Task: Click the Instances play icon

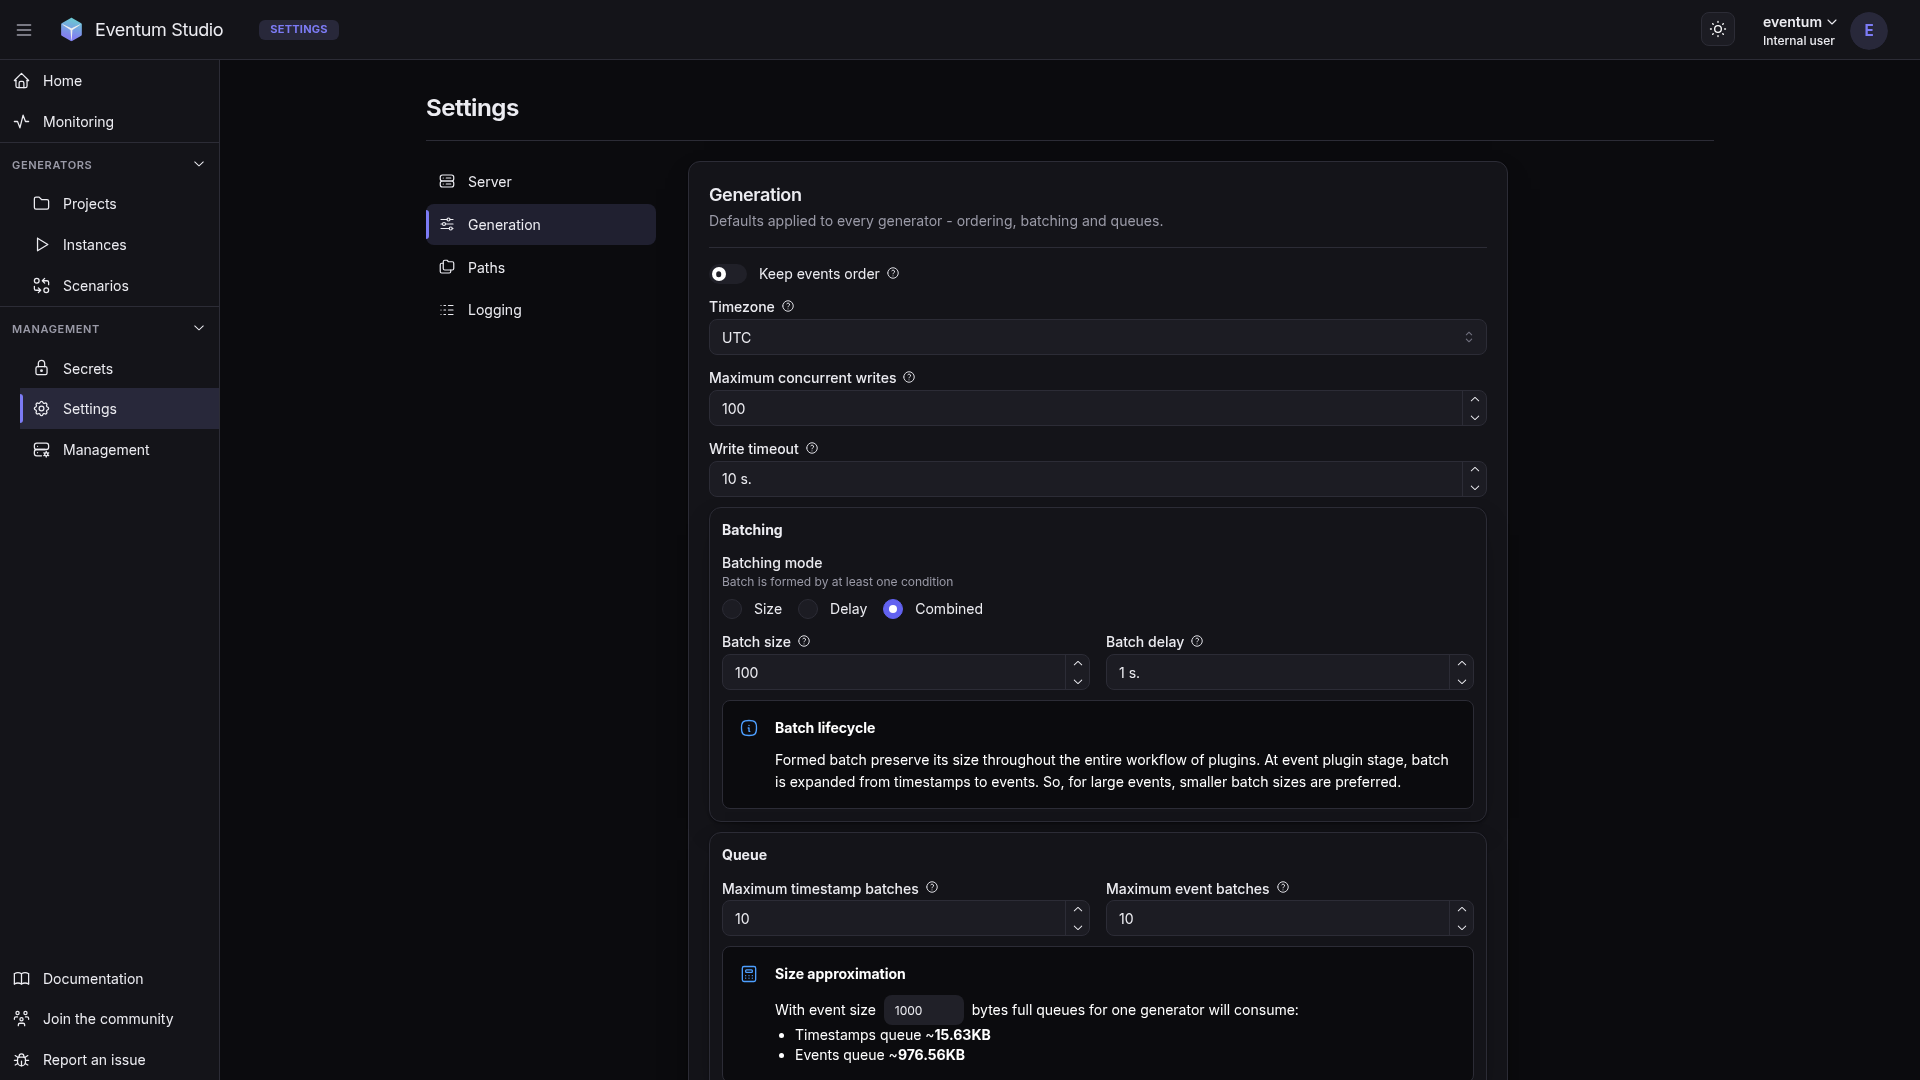Action: (x=41, y=245)
